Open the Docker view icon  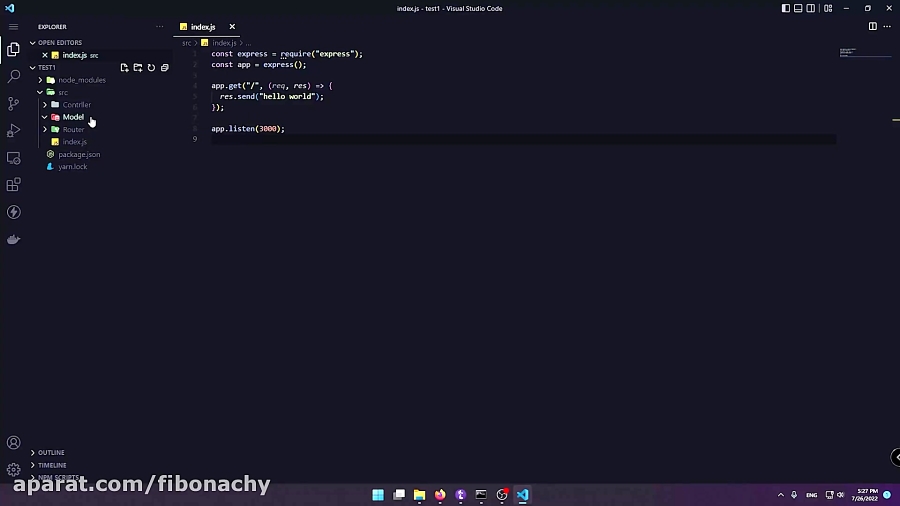click(14, 239)
